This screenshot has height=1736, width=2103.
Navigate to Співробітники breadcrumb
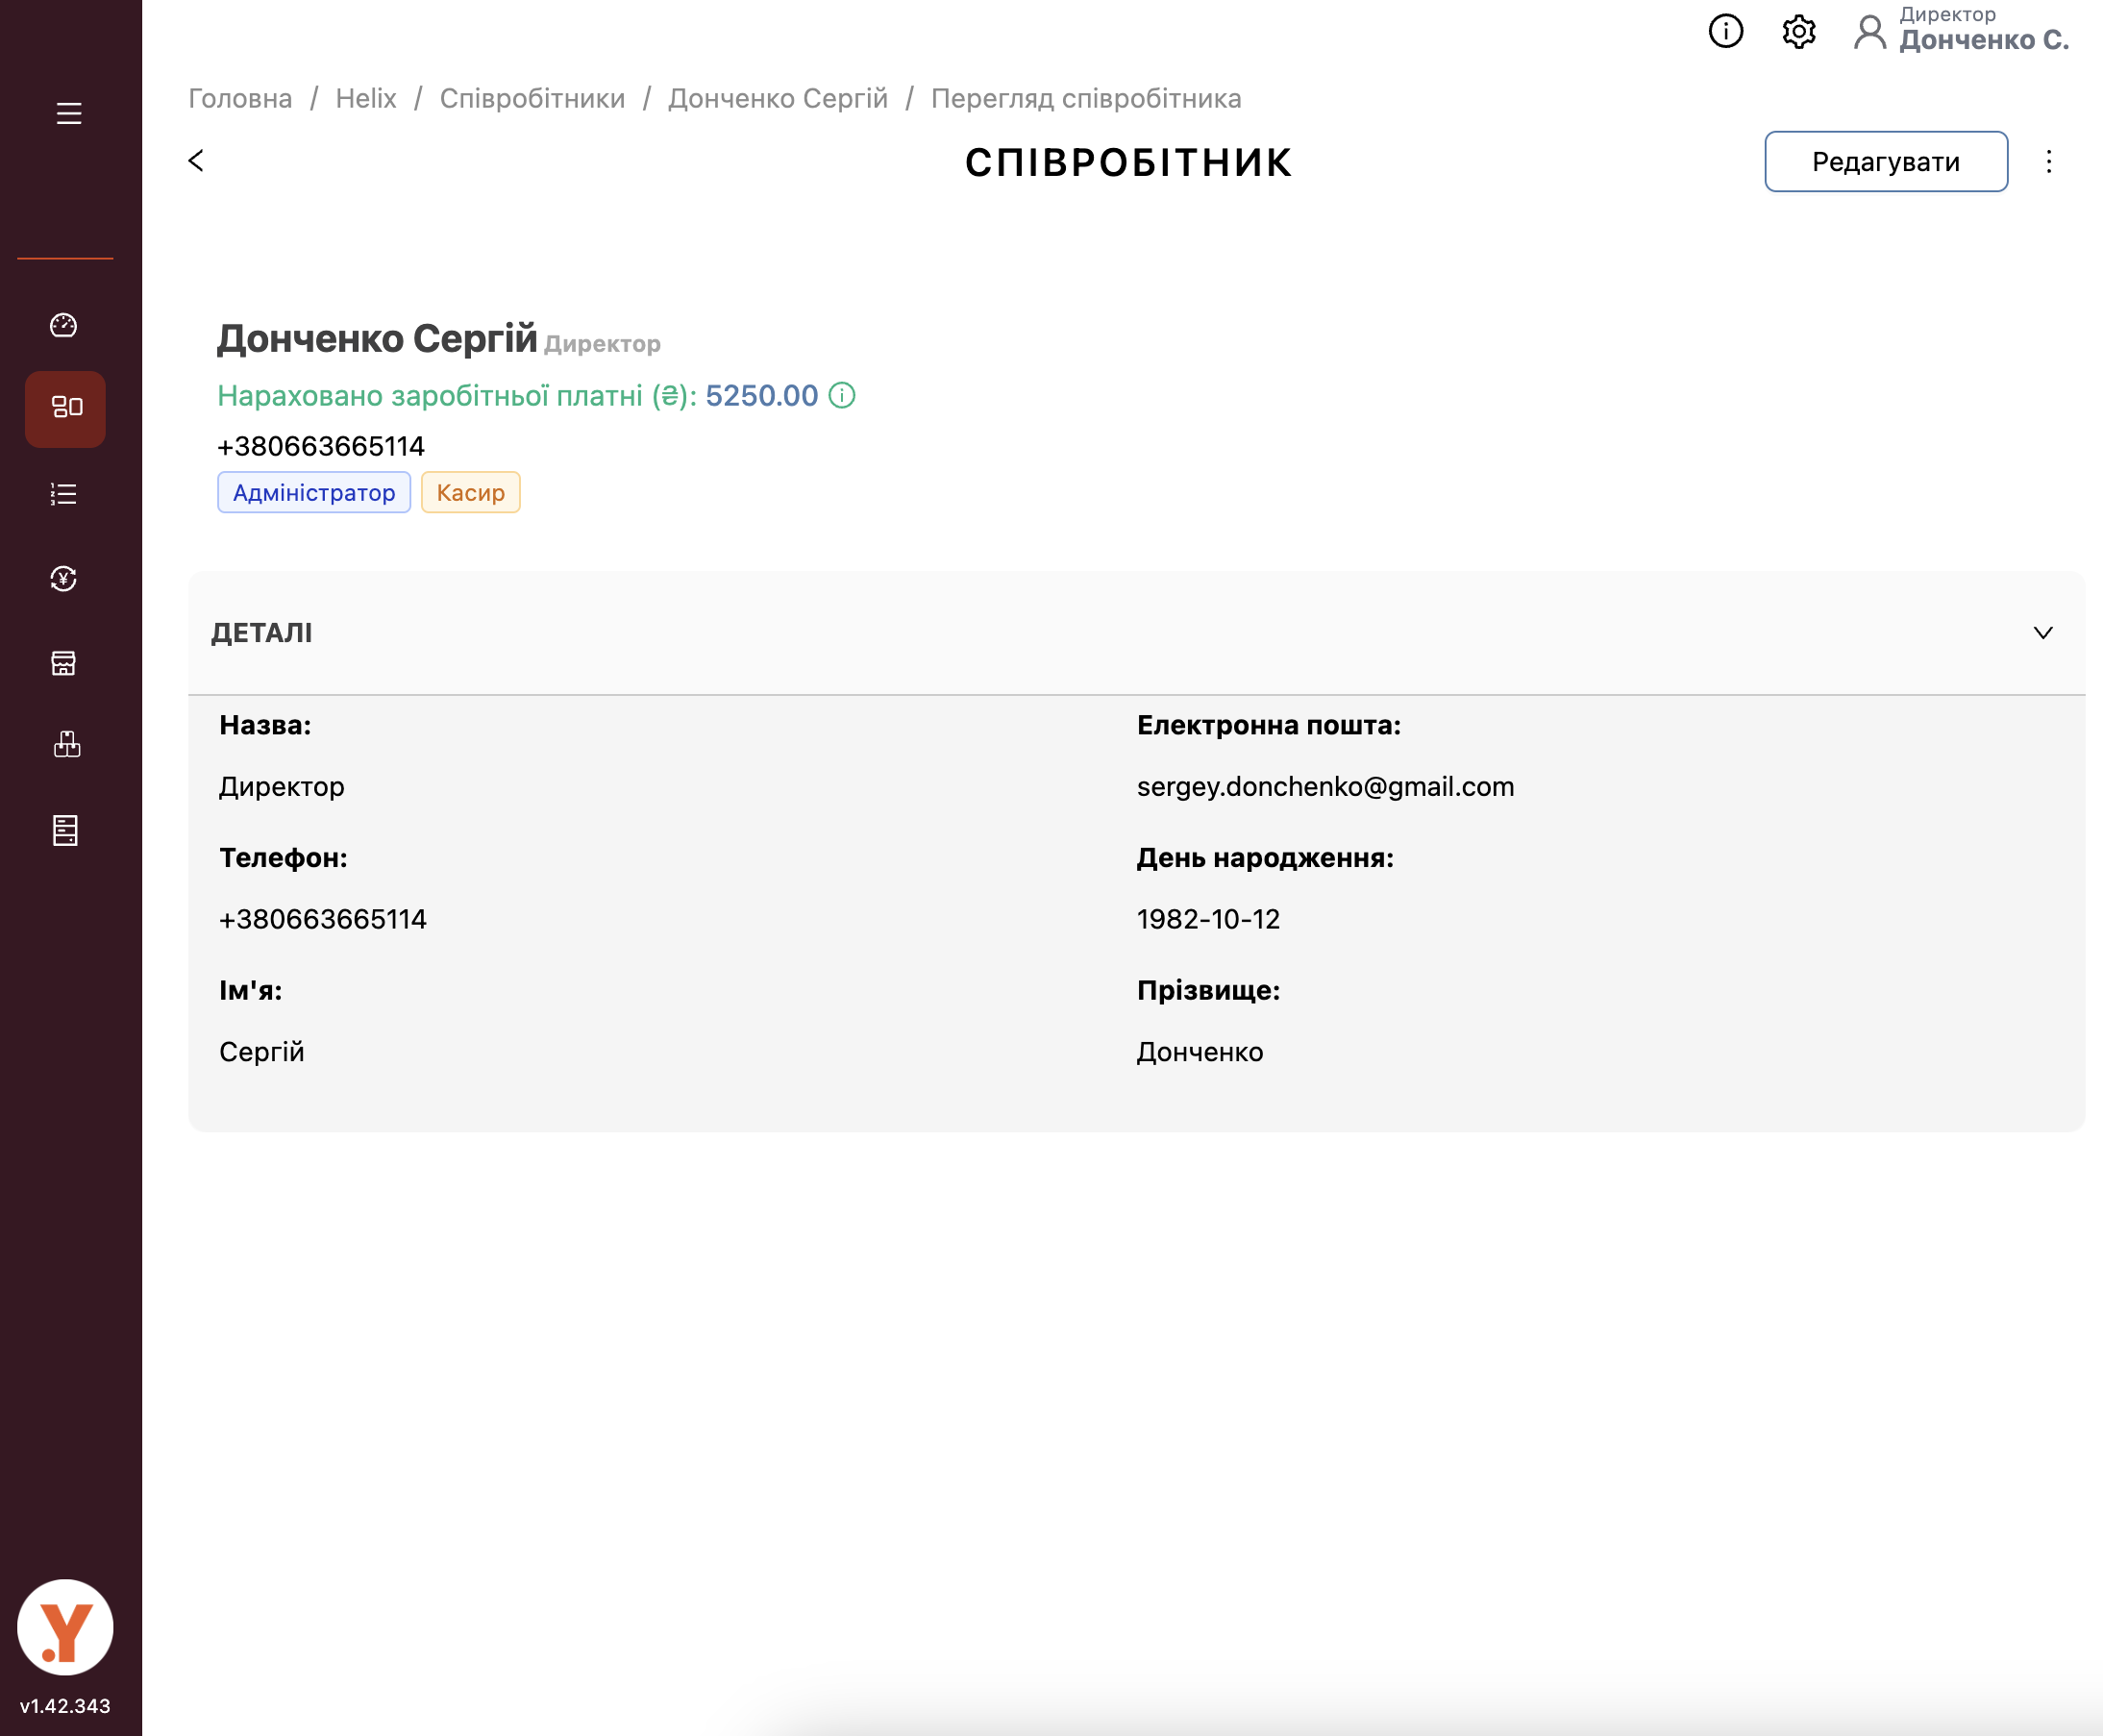click(532, 99)
